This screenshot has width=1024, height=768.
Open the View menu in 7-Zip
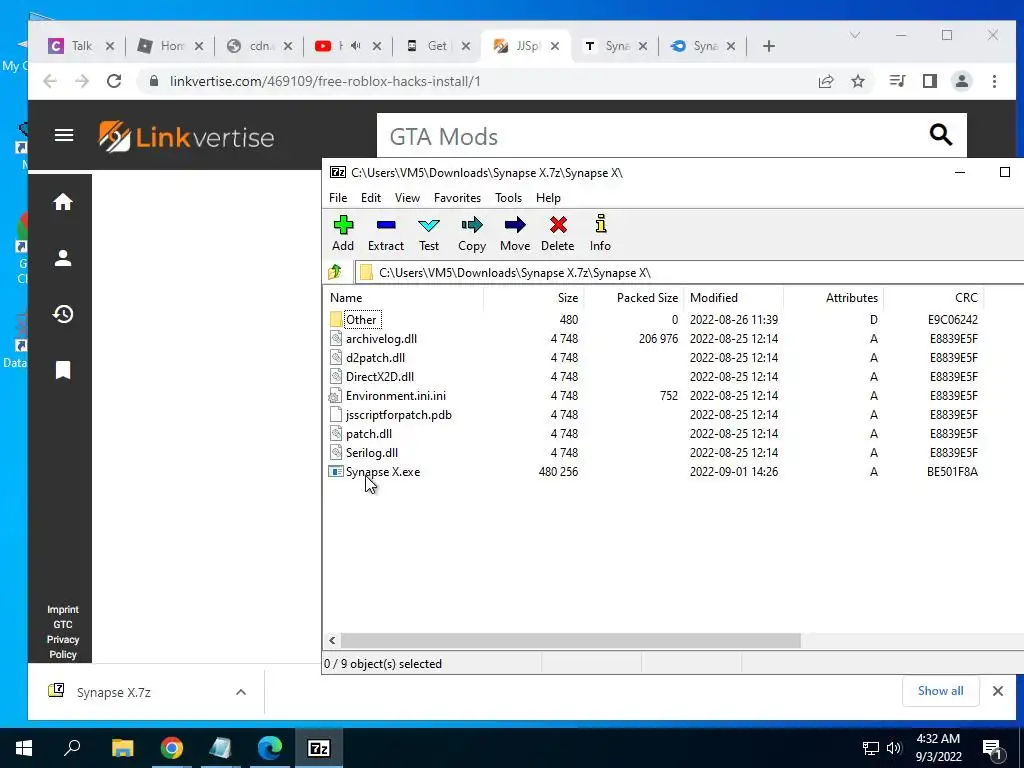(x=408, y=198)
